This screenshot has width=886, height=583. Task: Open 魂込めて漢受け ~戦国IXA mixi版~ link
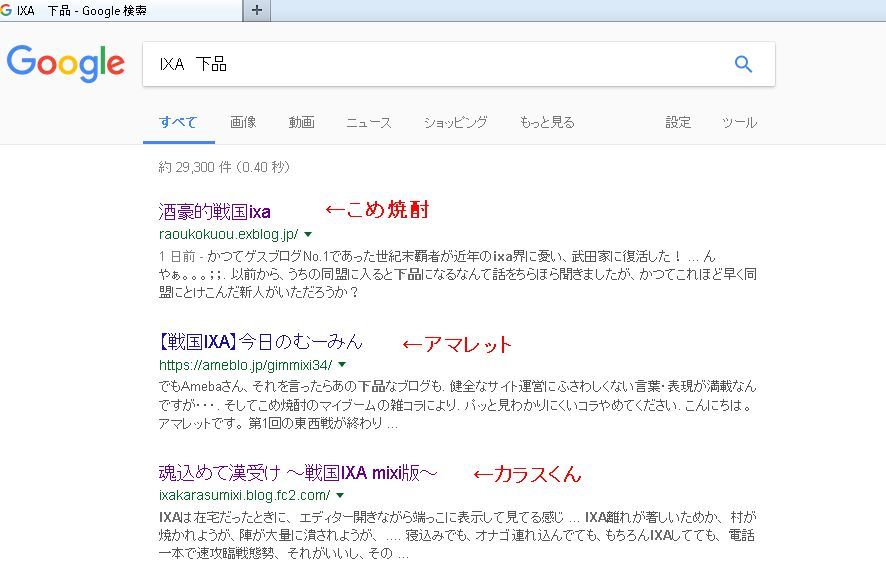[298, 472]
